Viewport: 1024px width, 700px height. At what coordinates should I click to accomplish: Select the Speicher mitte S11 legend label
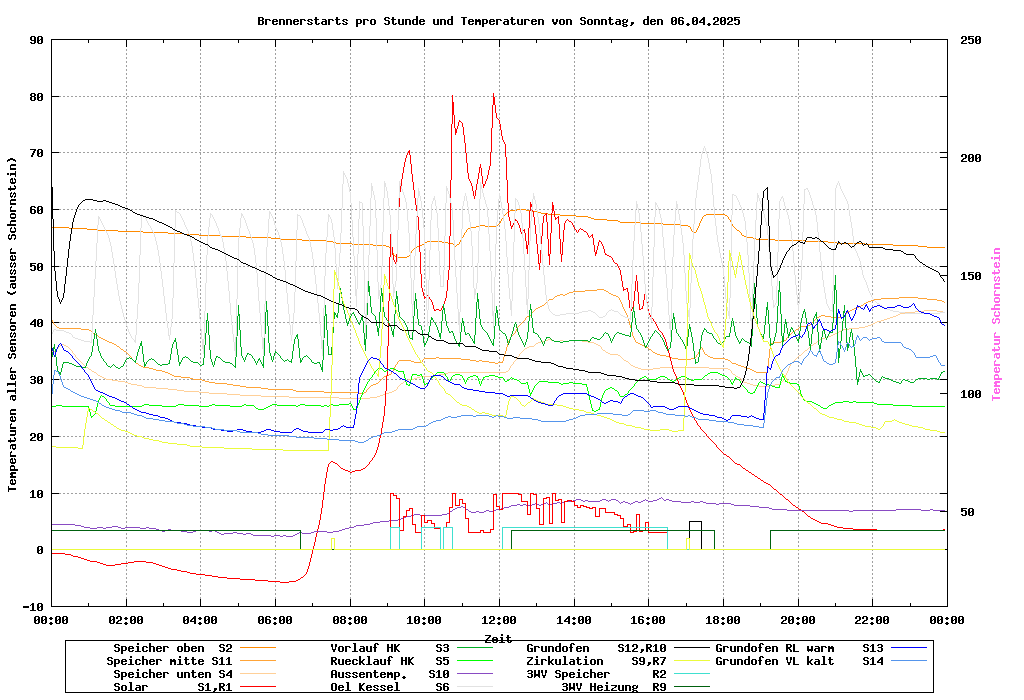pos(169,661)
